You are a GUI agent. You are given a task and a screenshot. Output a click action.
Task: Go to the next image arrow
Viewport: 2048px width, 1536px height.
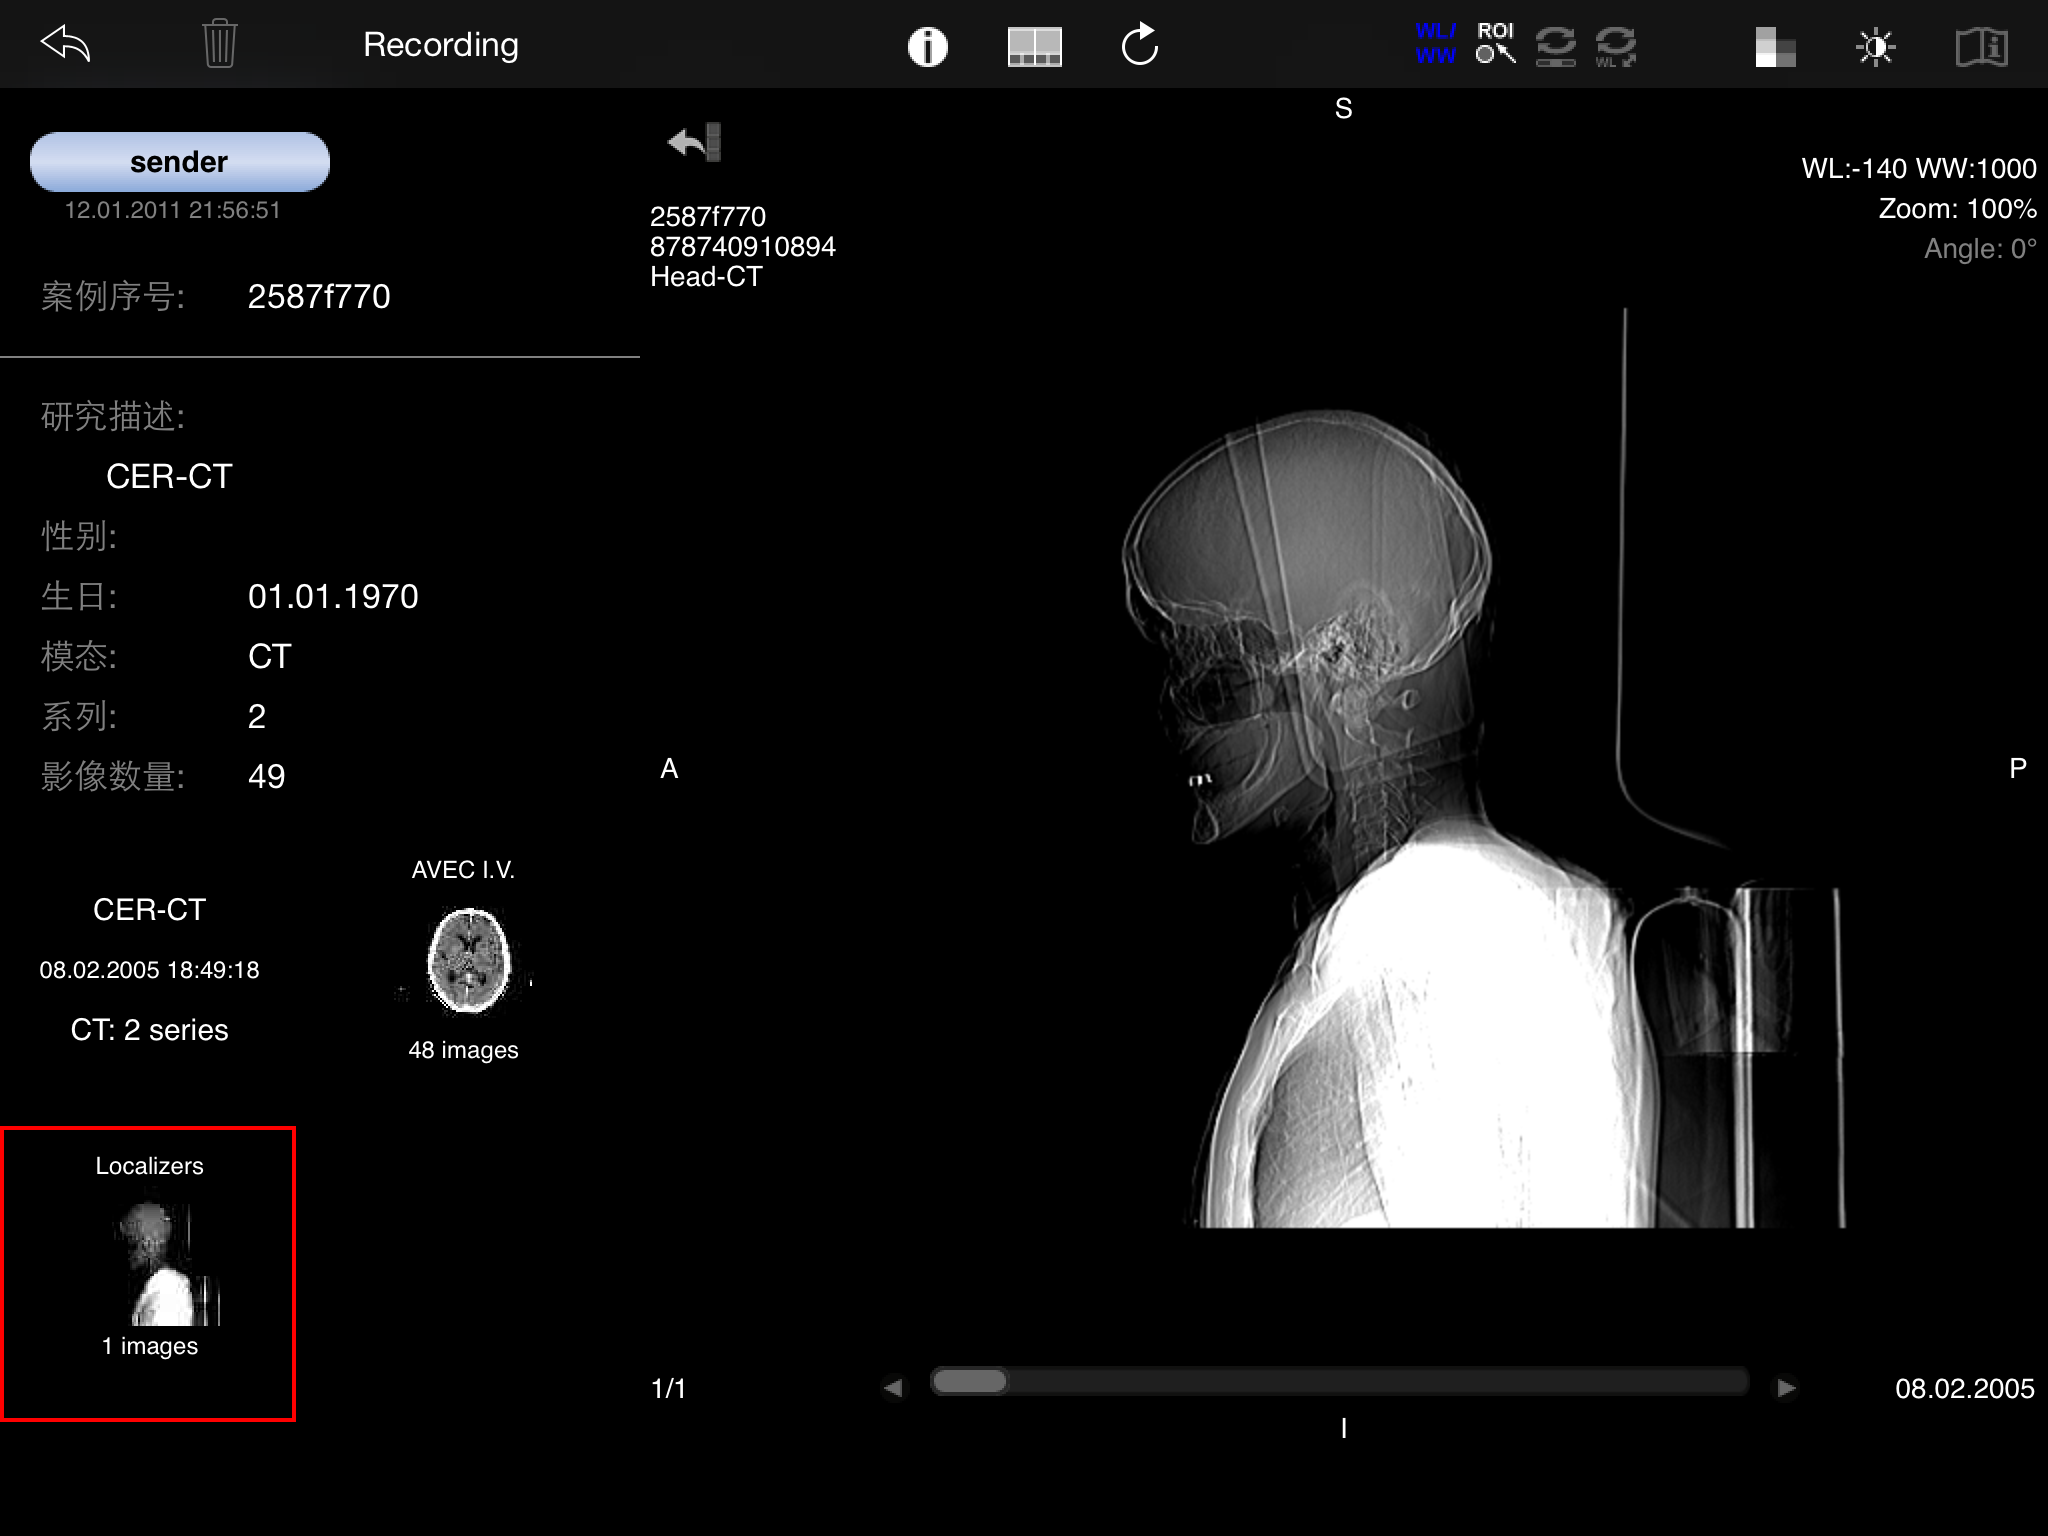coord(1786,1387)
